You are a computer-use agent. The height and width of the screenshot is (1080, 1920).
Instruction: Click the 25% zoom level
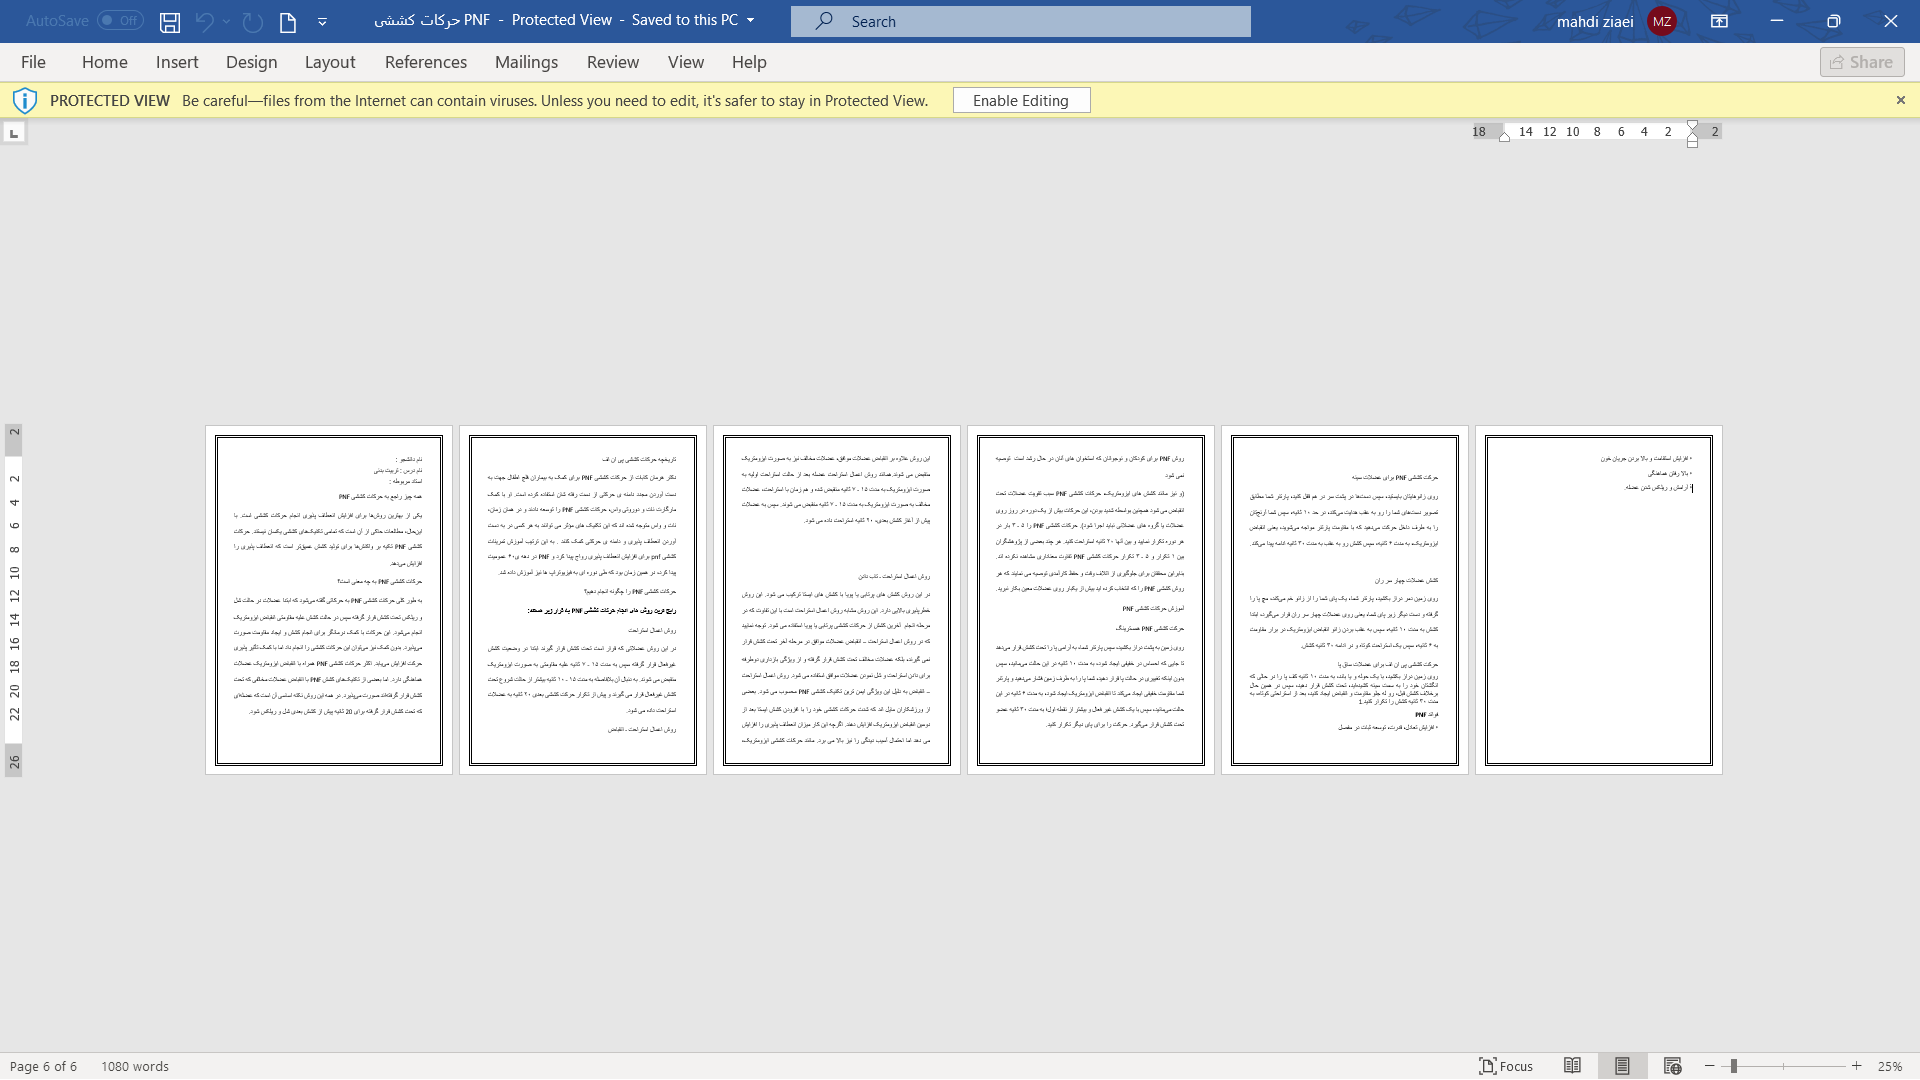pos(1889,1066)
